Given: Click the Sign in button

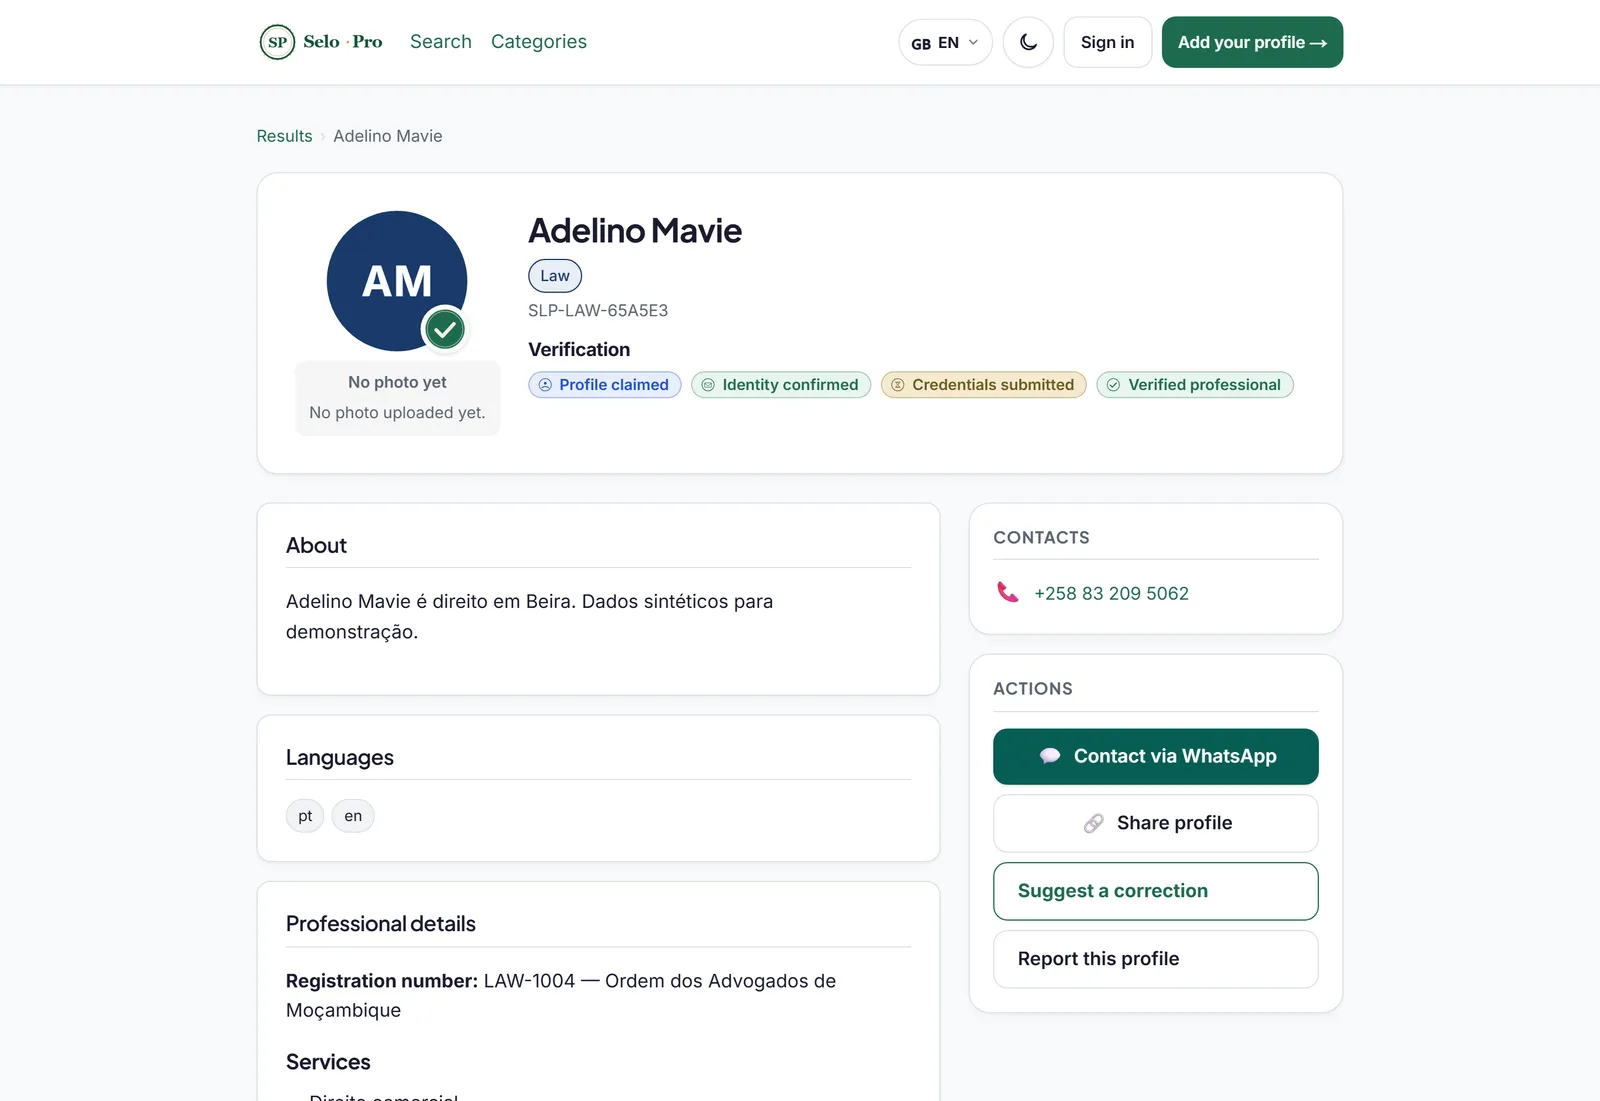Looking at the screenshot, I should pos(1107,42).
